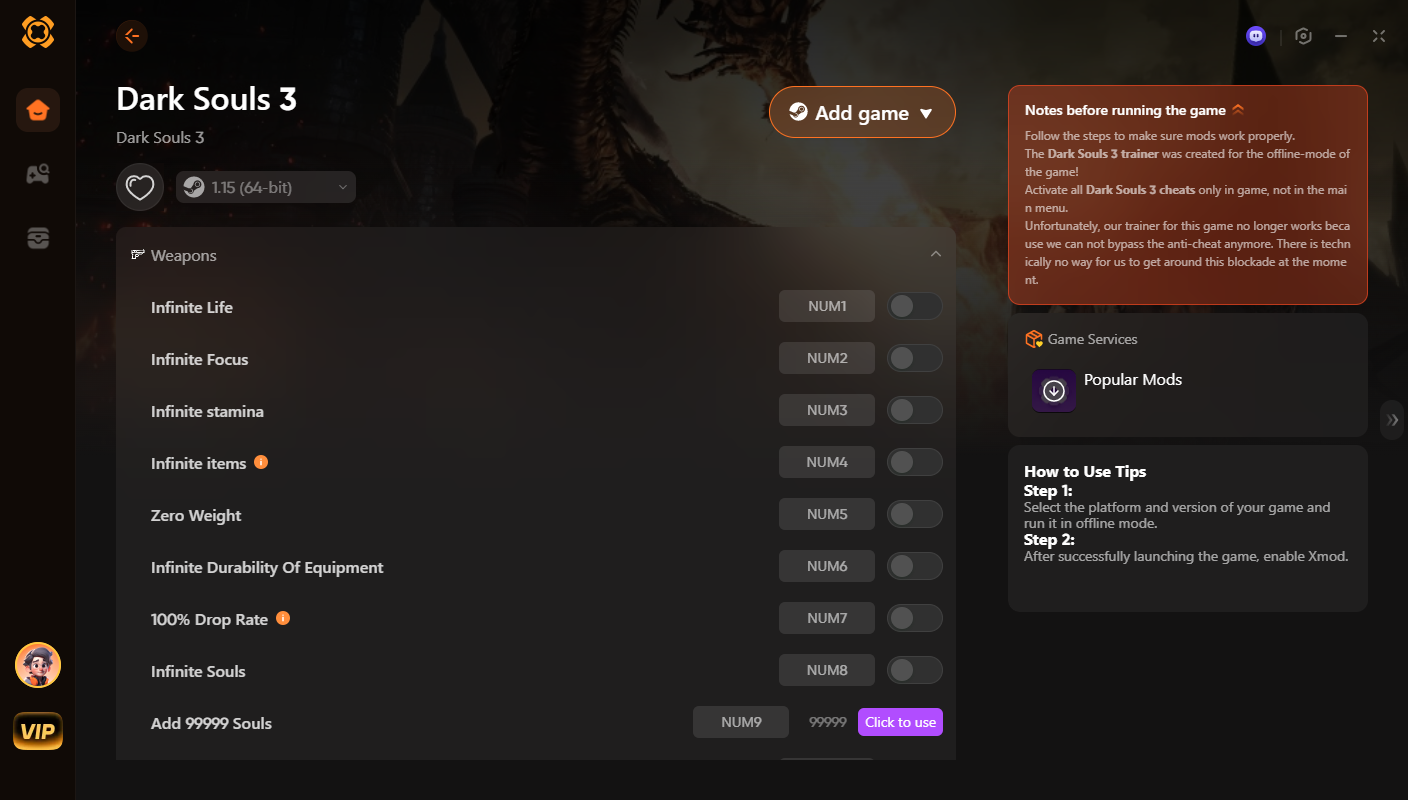Viewport: 1408px width, 800px height.
Task: Open the Discord icon in the title bar
Action: pos(1256,36)
